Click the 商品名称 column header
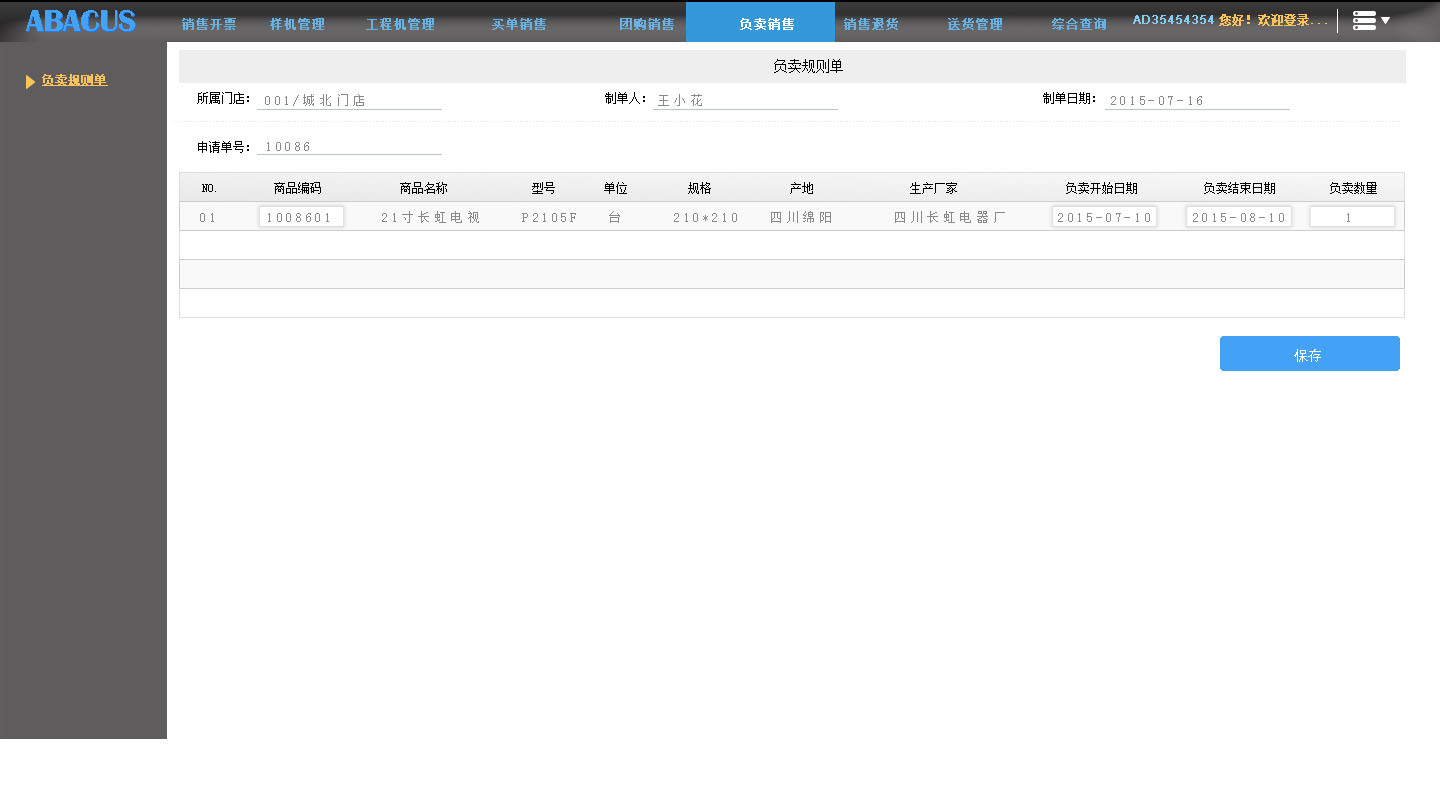The width and height of the screenshot is (1440, 800). (x=424, y=188)
